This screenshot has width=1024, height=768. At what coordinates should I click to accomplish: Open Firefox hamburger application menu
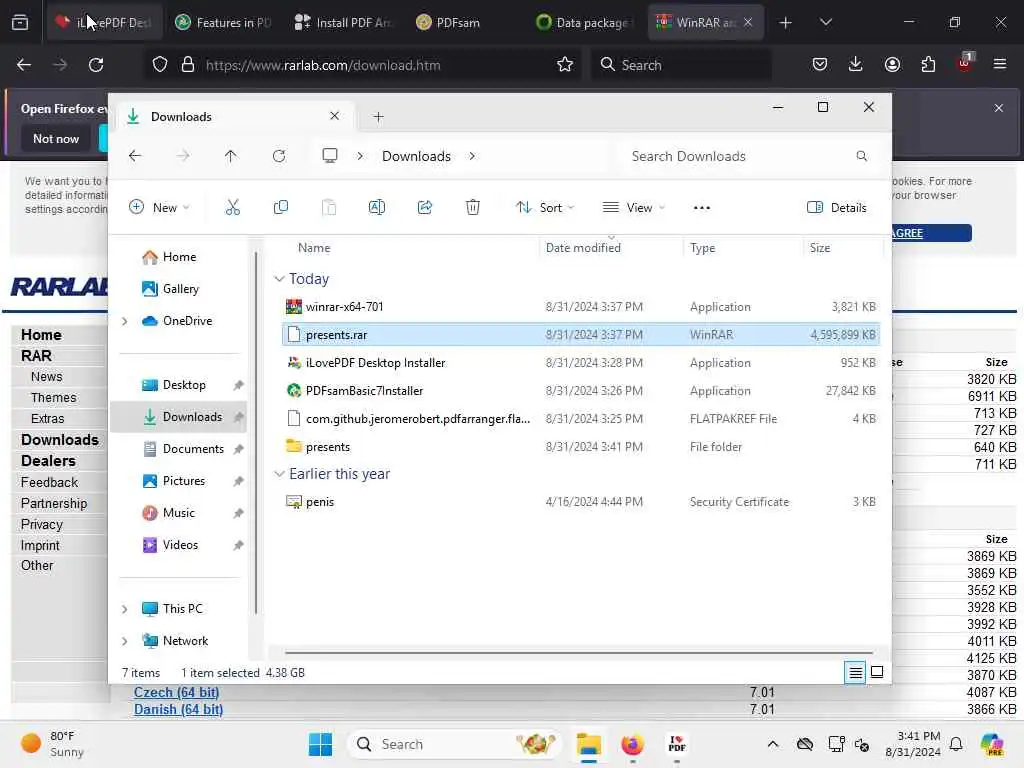pos(1000,64)
